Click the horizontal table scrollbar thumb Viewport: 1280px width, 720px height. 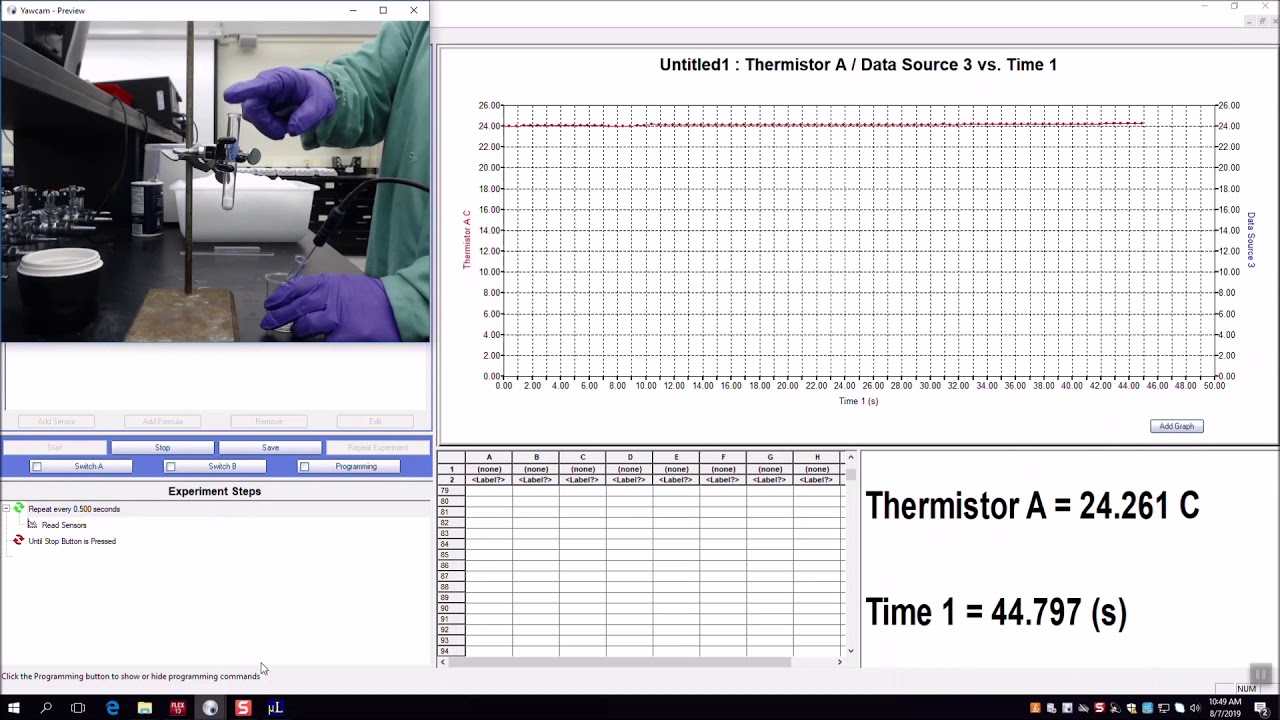point(619,662)
